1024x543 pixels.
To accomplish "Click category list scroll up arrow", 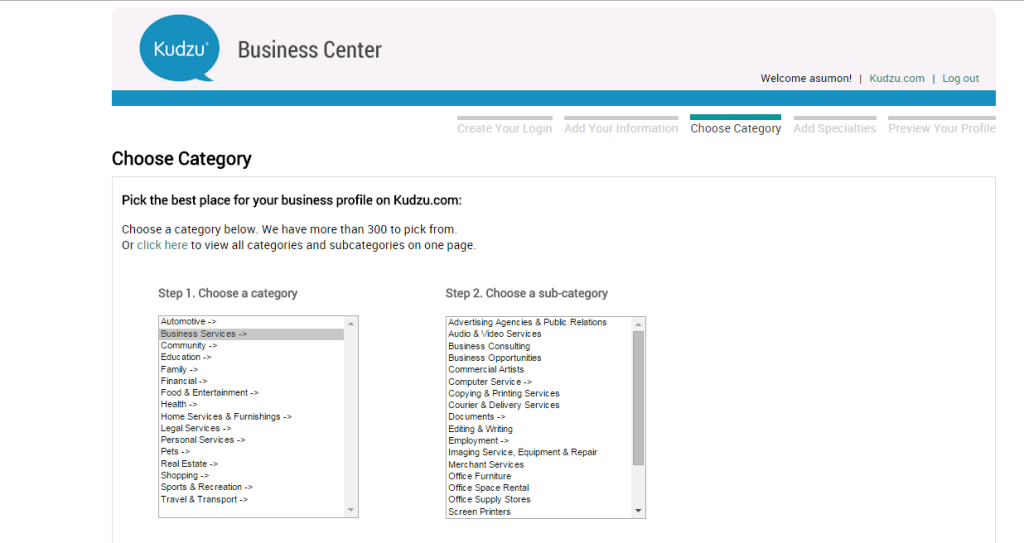I will (x=351, y=323).
